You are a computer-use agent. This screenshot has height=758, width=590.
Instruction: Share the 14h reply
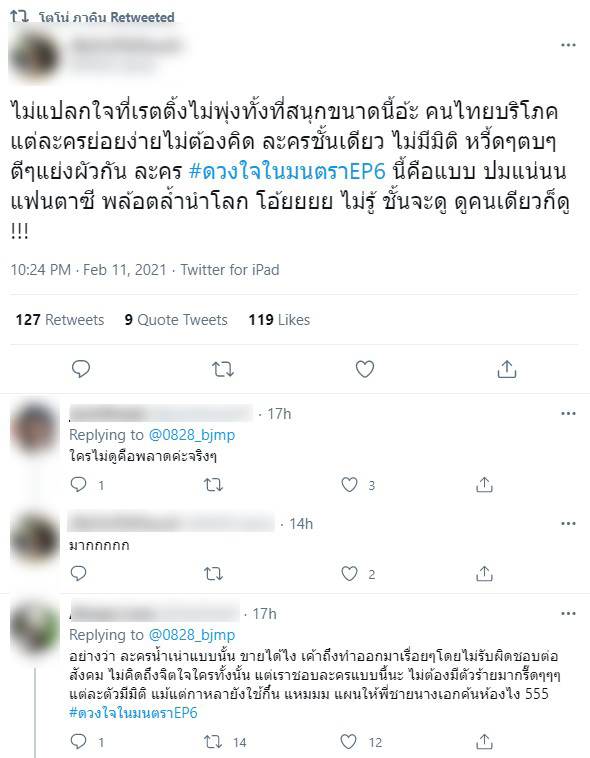coord(484,573)
